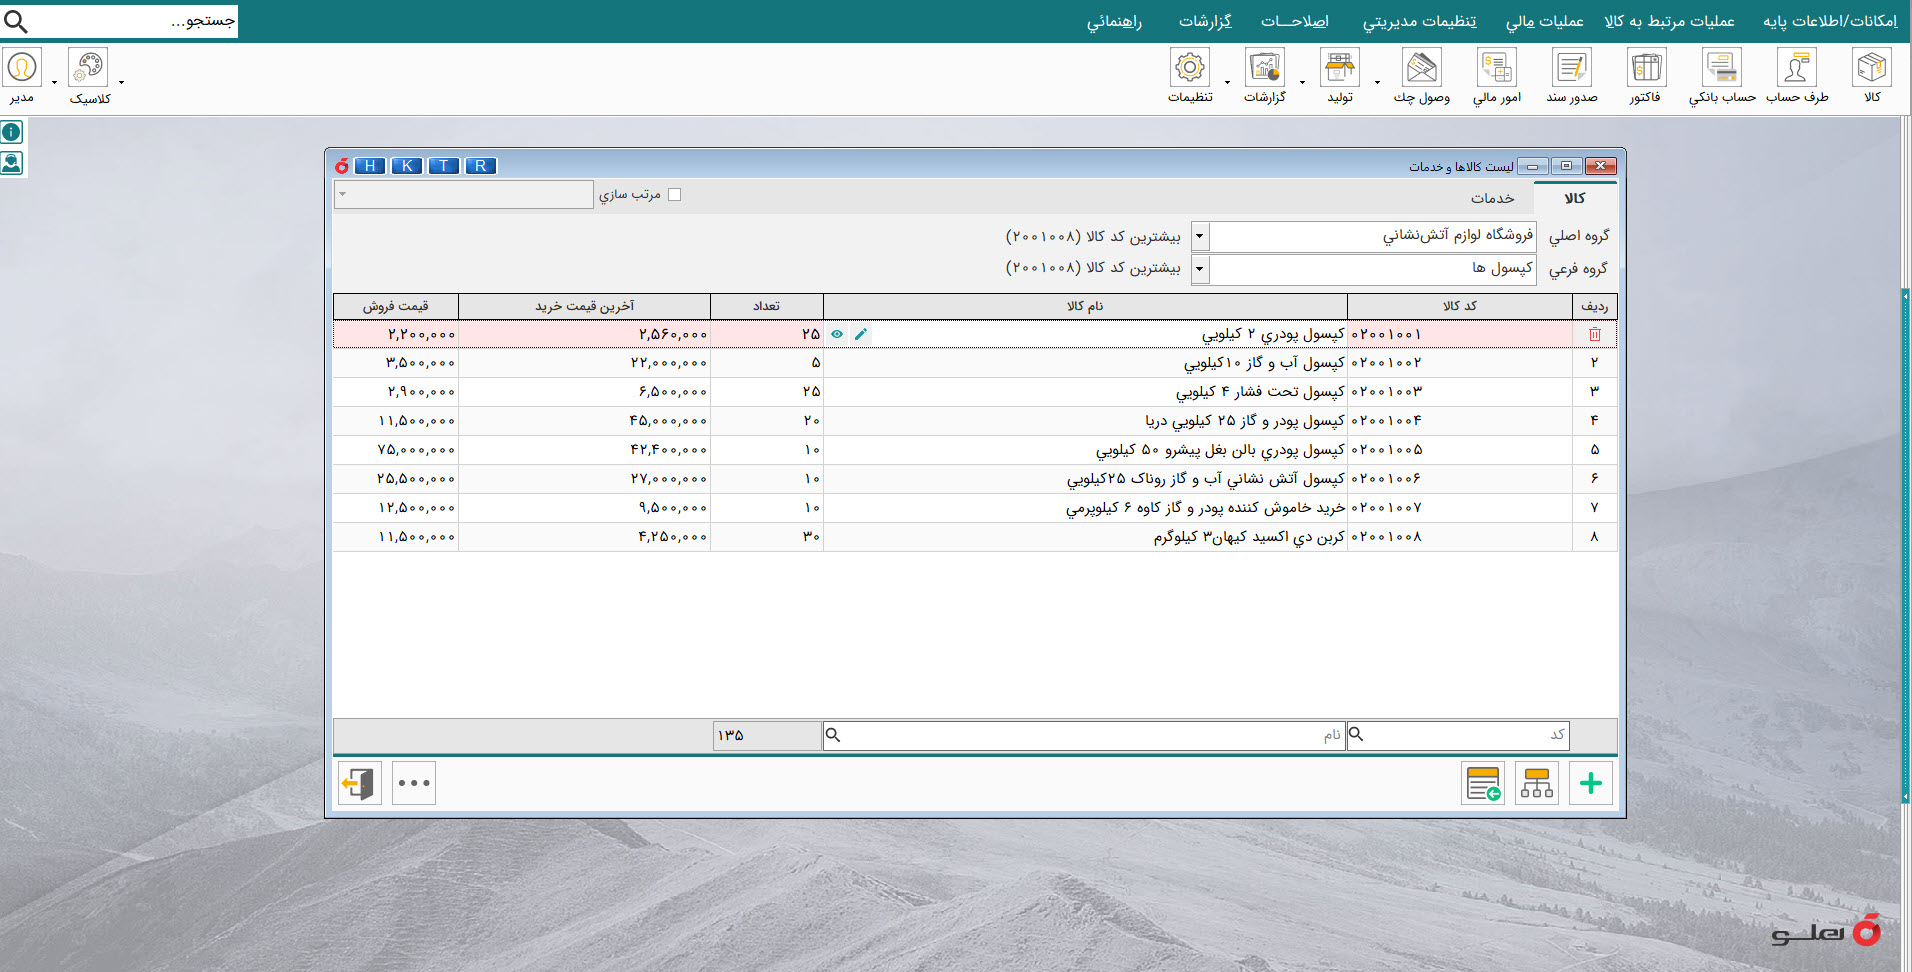Expand the گروه اصلي main group dropdown
Viewport: 1912px width, 972px height.
[x=1200, y=237]
